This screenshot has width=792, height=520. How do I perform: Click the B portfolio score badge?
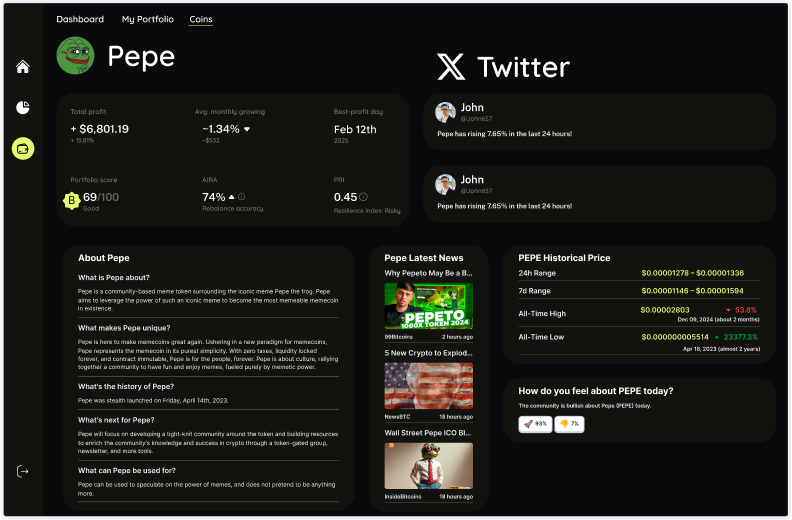[x=72, y=200]
